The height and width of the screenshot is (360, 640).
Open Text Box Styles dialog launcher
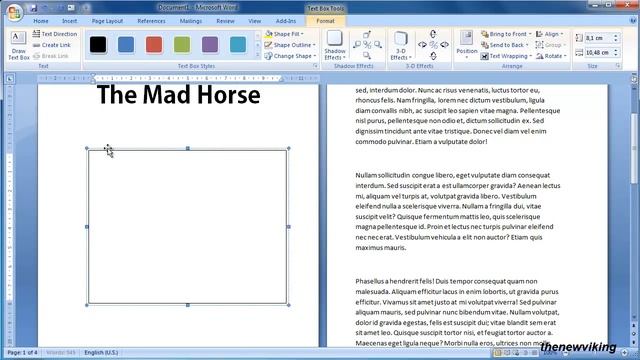point(315,66)
